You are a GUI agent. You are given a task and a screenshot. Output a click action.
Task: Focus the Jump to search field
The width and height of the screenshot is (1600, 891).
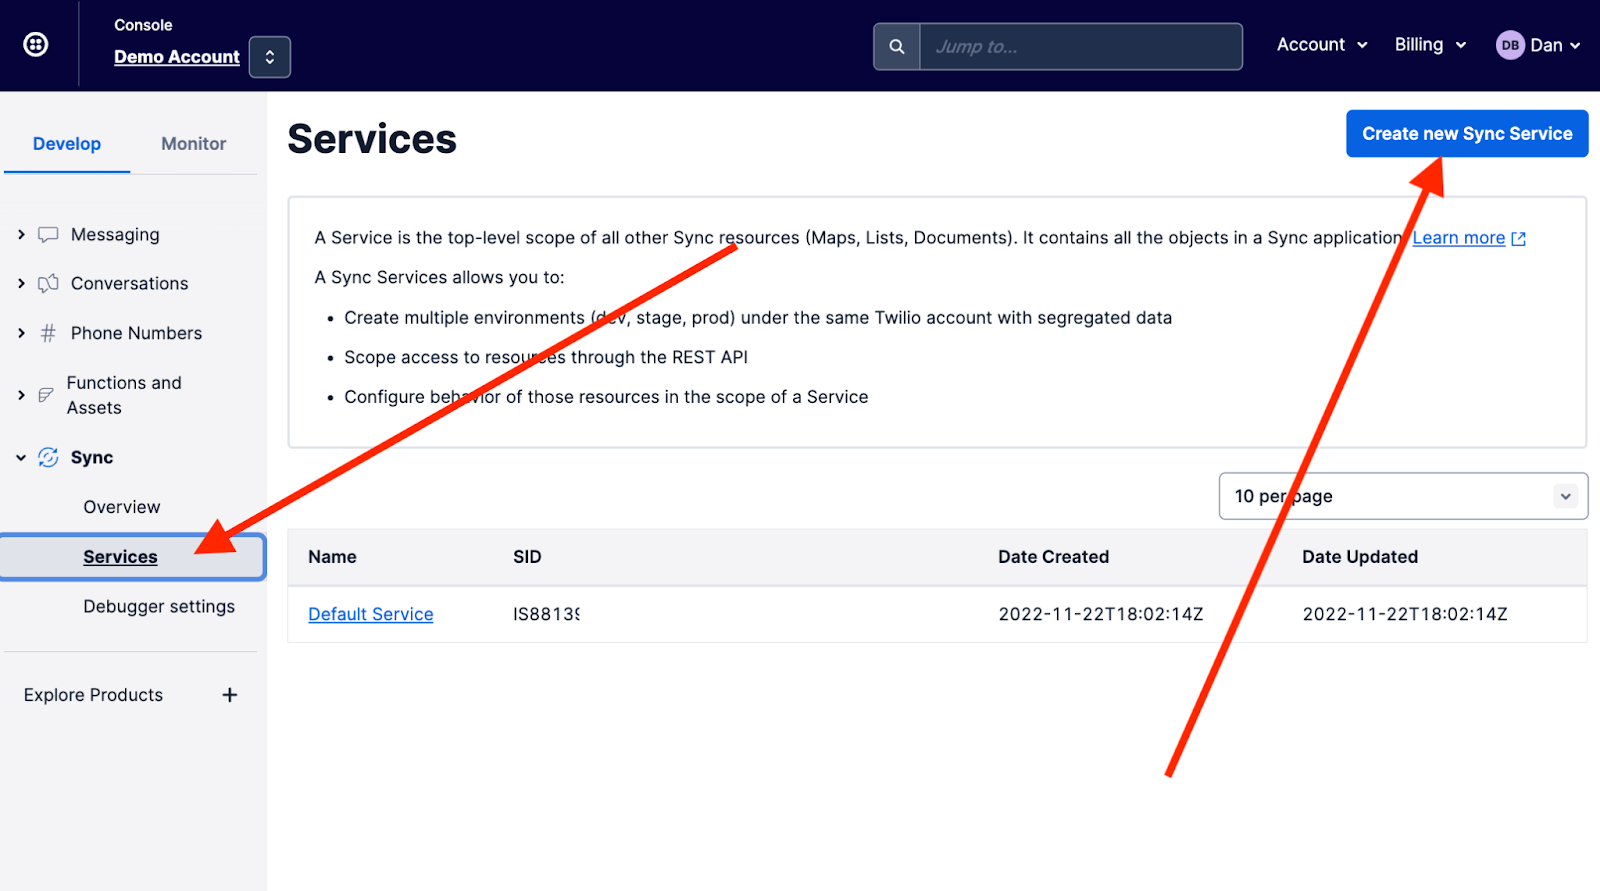(1080, 46)
